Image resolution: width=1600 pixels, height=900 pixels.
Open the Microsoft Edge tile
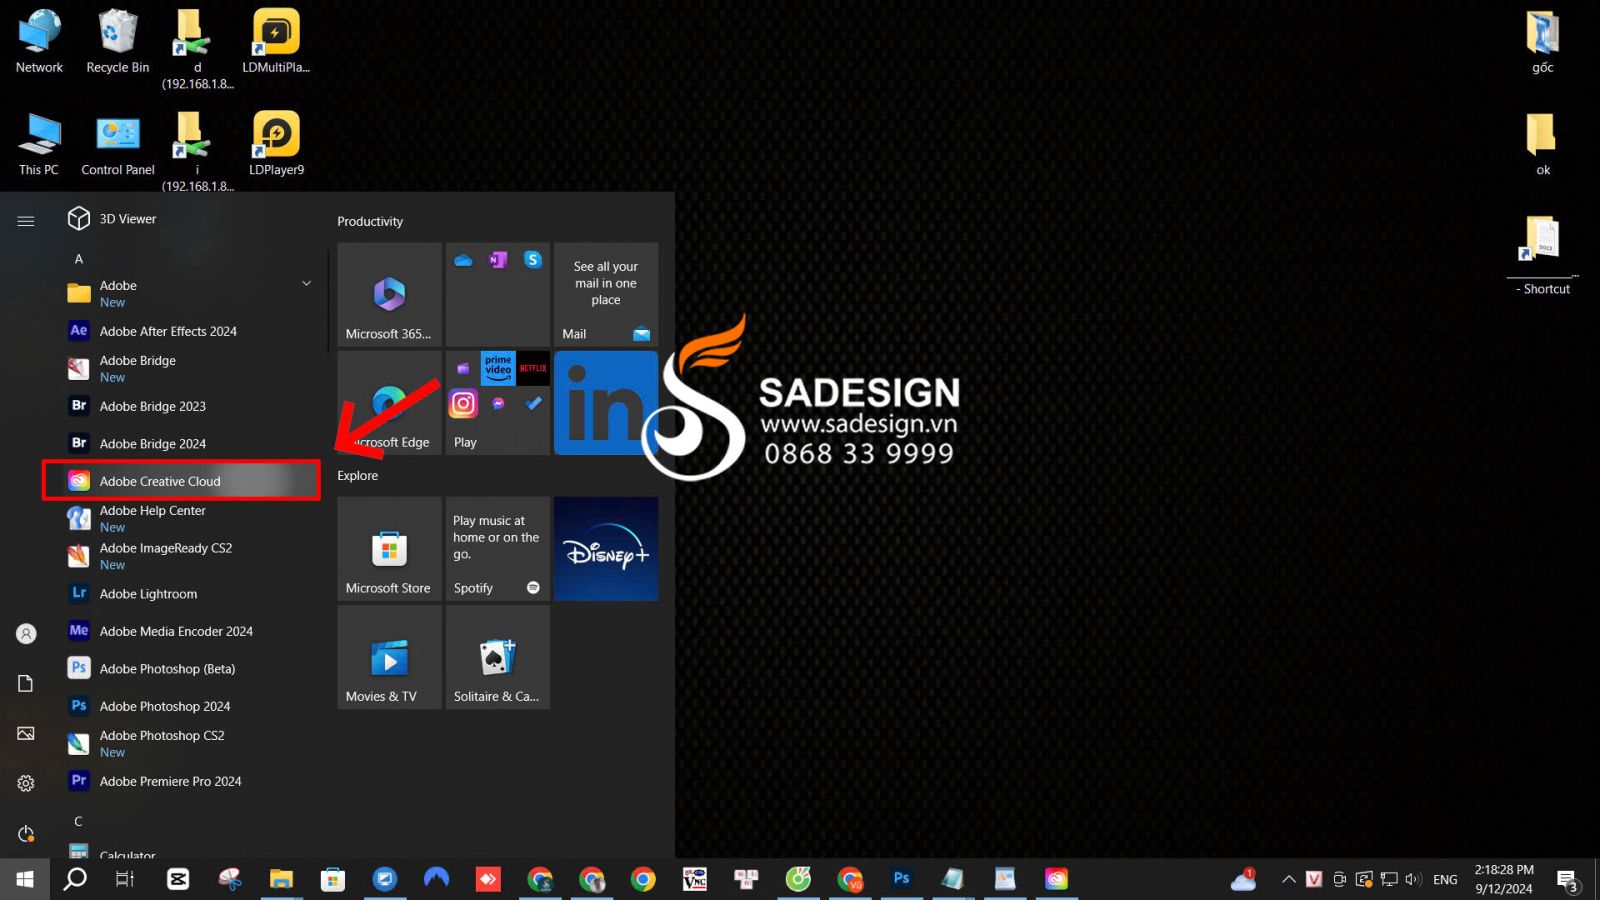pyautogui.click(x=389, y=402)
